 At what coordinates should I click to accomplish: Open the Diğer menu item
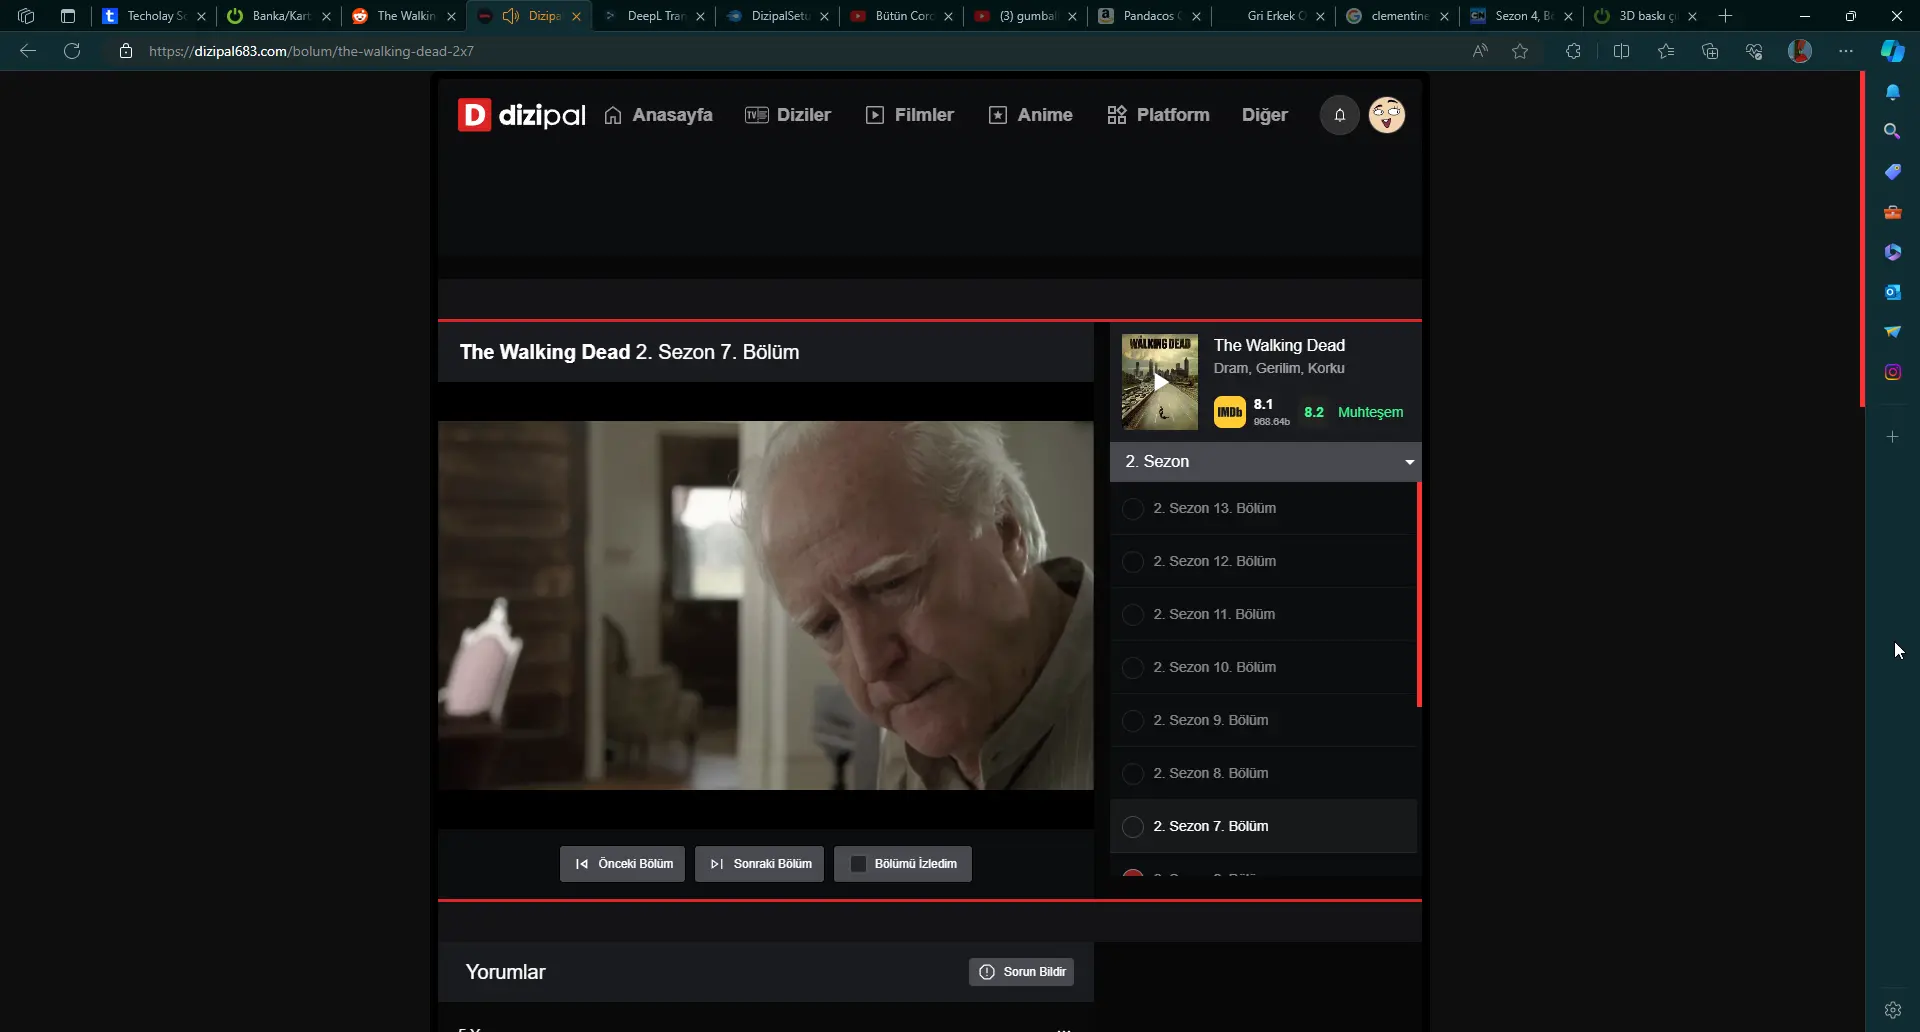point(1264,115)
